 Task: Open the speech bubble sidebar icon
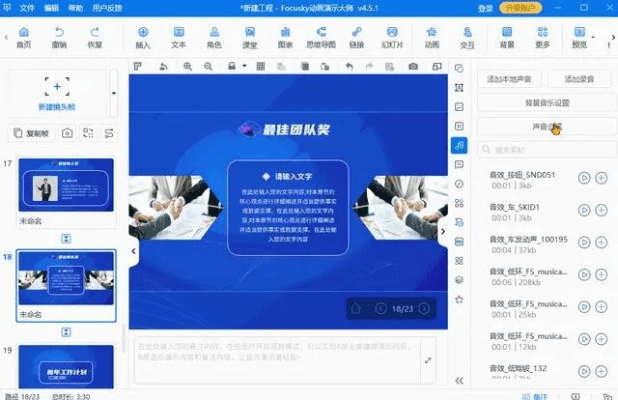click(459, 164)
